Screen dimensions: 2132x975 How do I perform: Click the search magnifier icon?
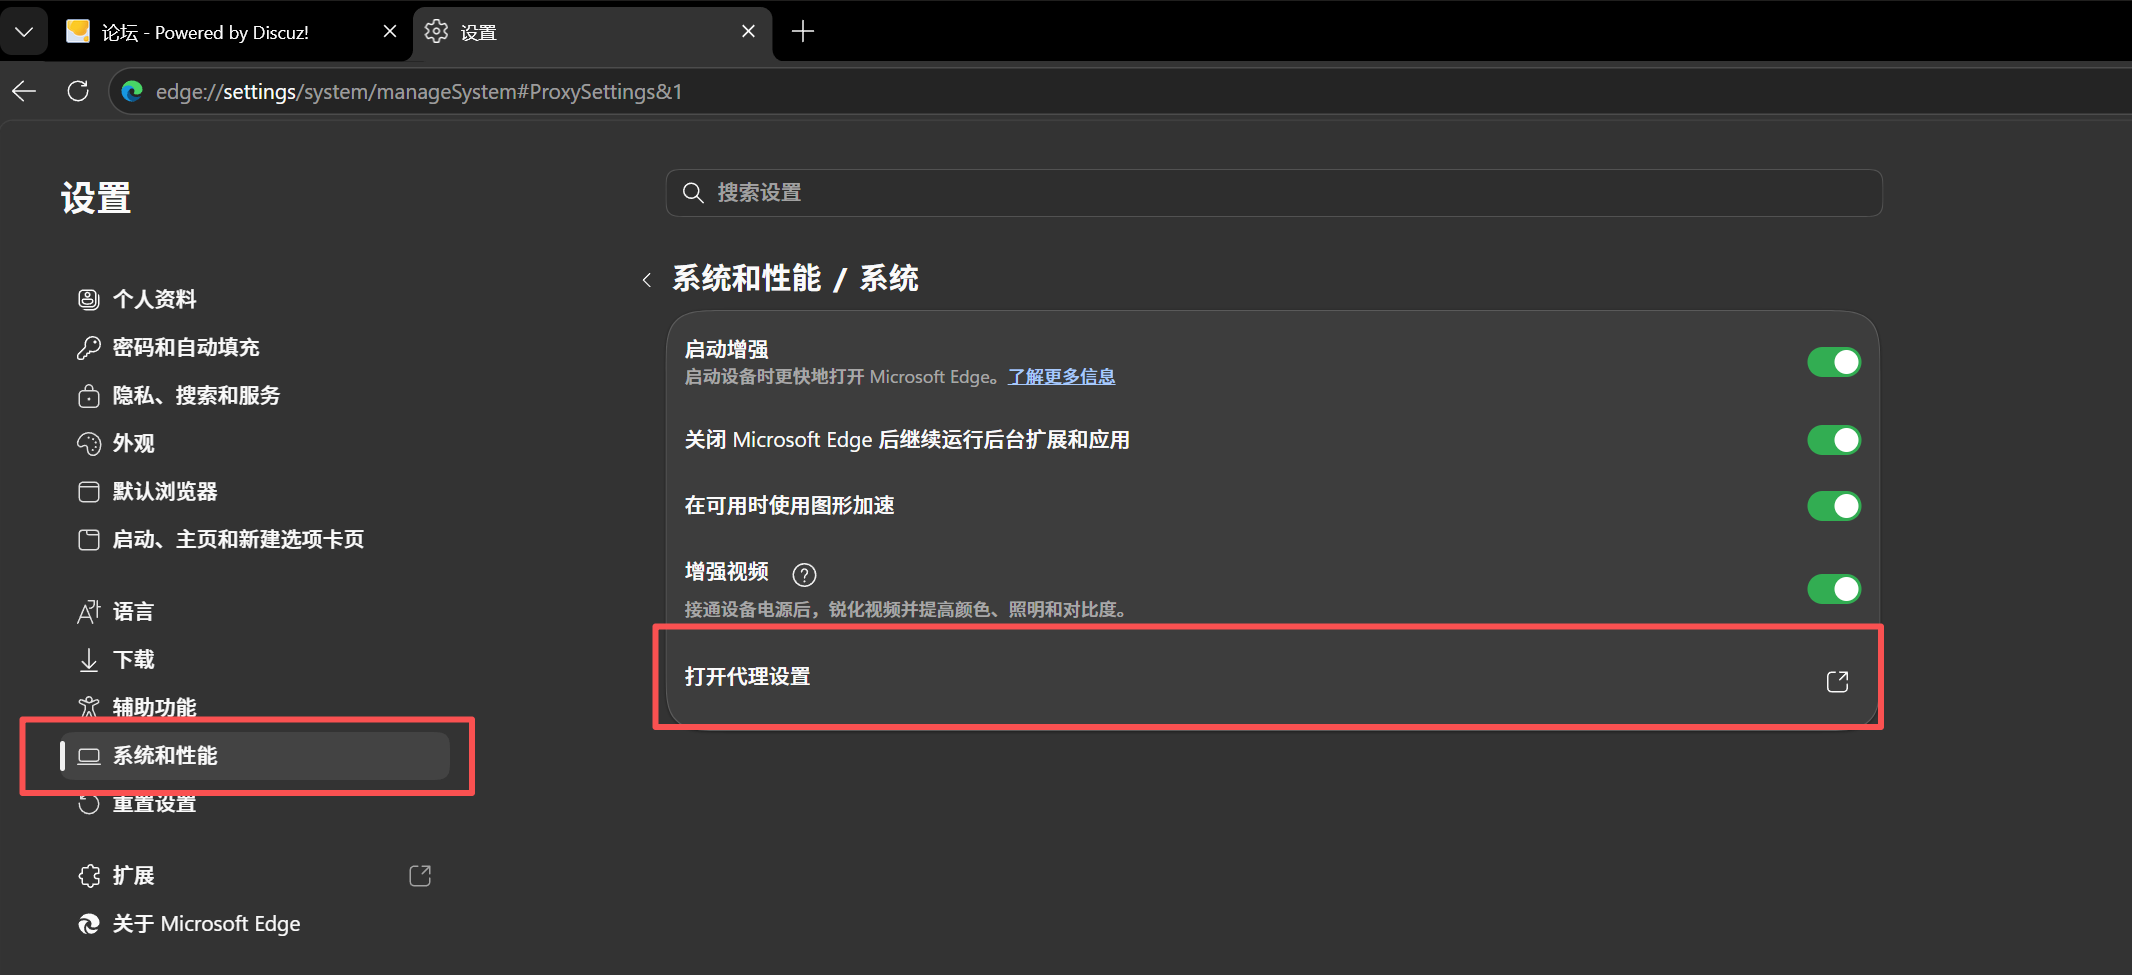693,193
